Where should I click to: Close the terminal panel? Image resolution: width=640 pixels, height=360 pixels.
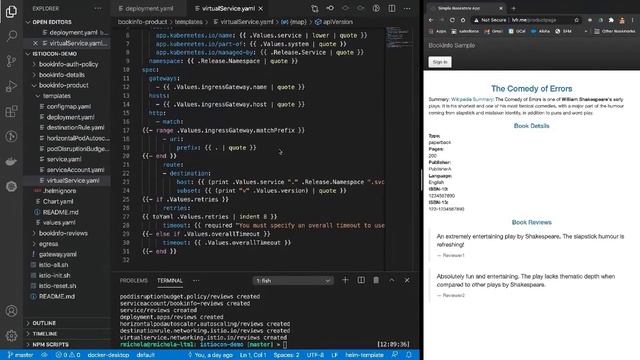(407, 280)
